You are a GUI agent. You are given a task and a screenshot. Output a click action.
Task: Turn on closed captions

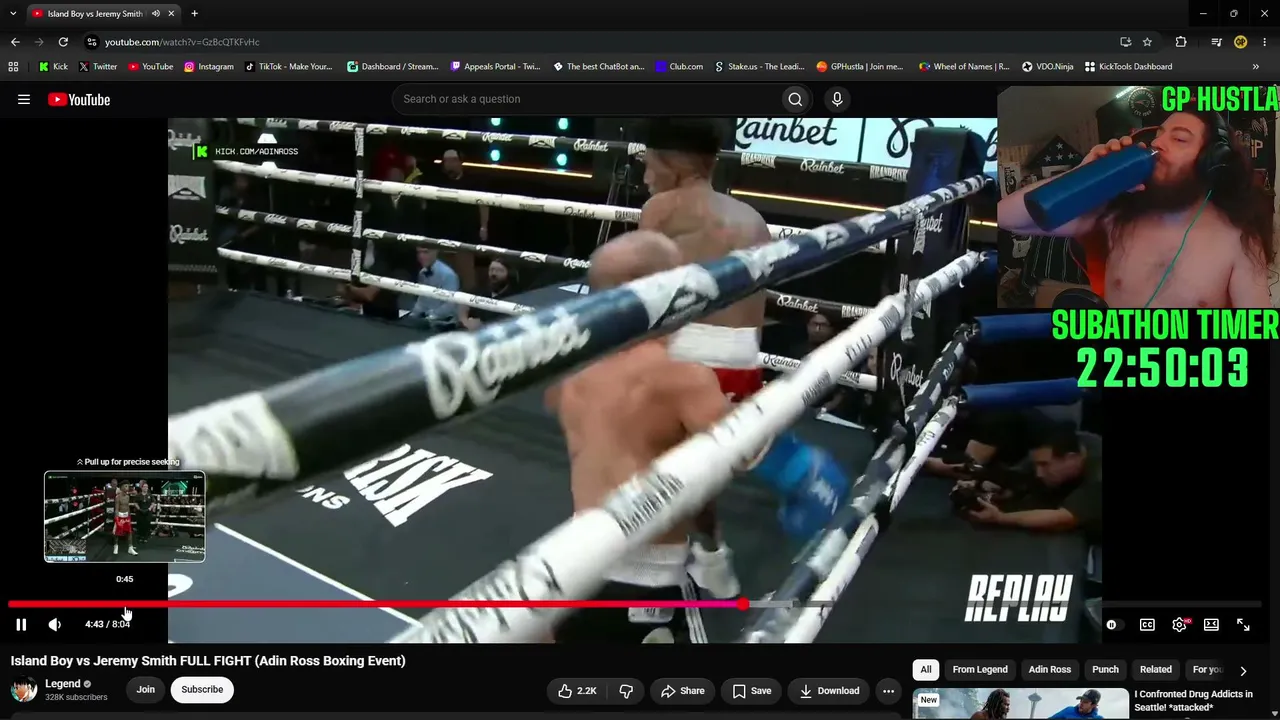(1147, 624)
